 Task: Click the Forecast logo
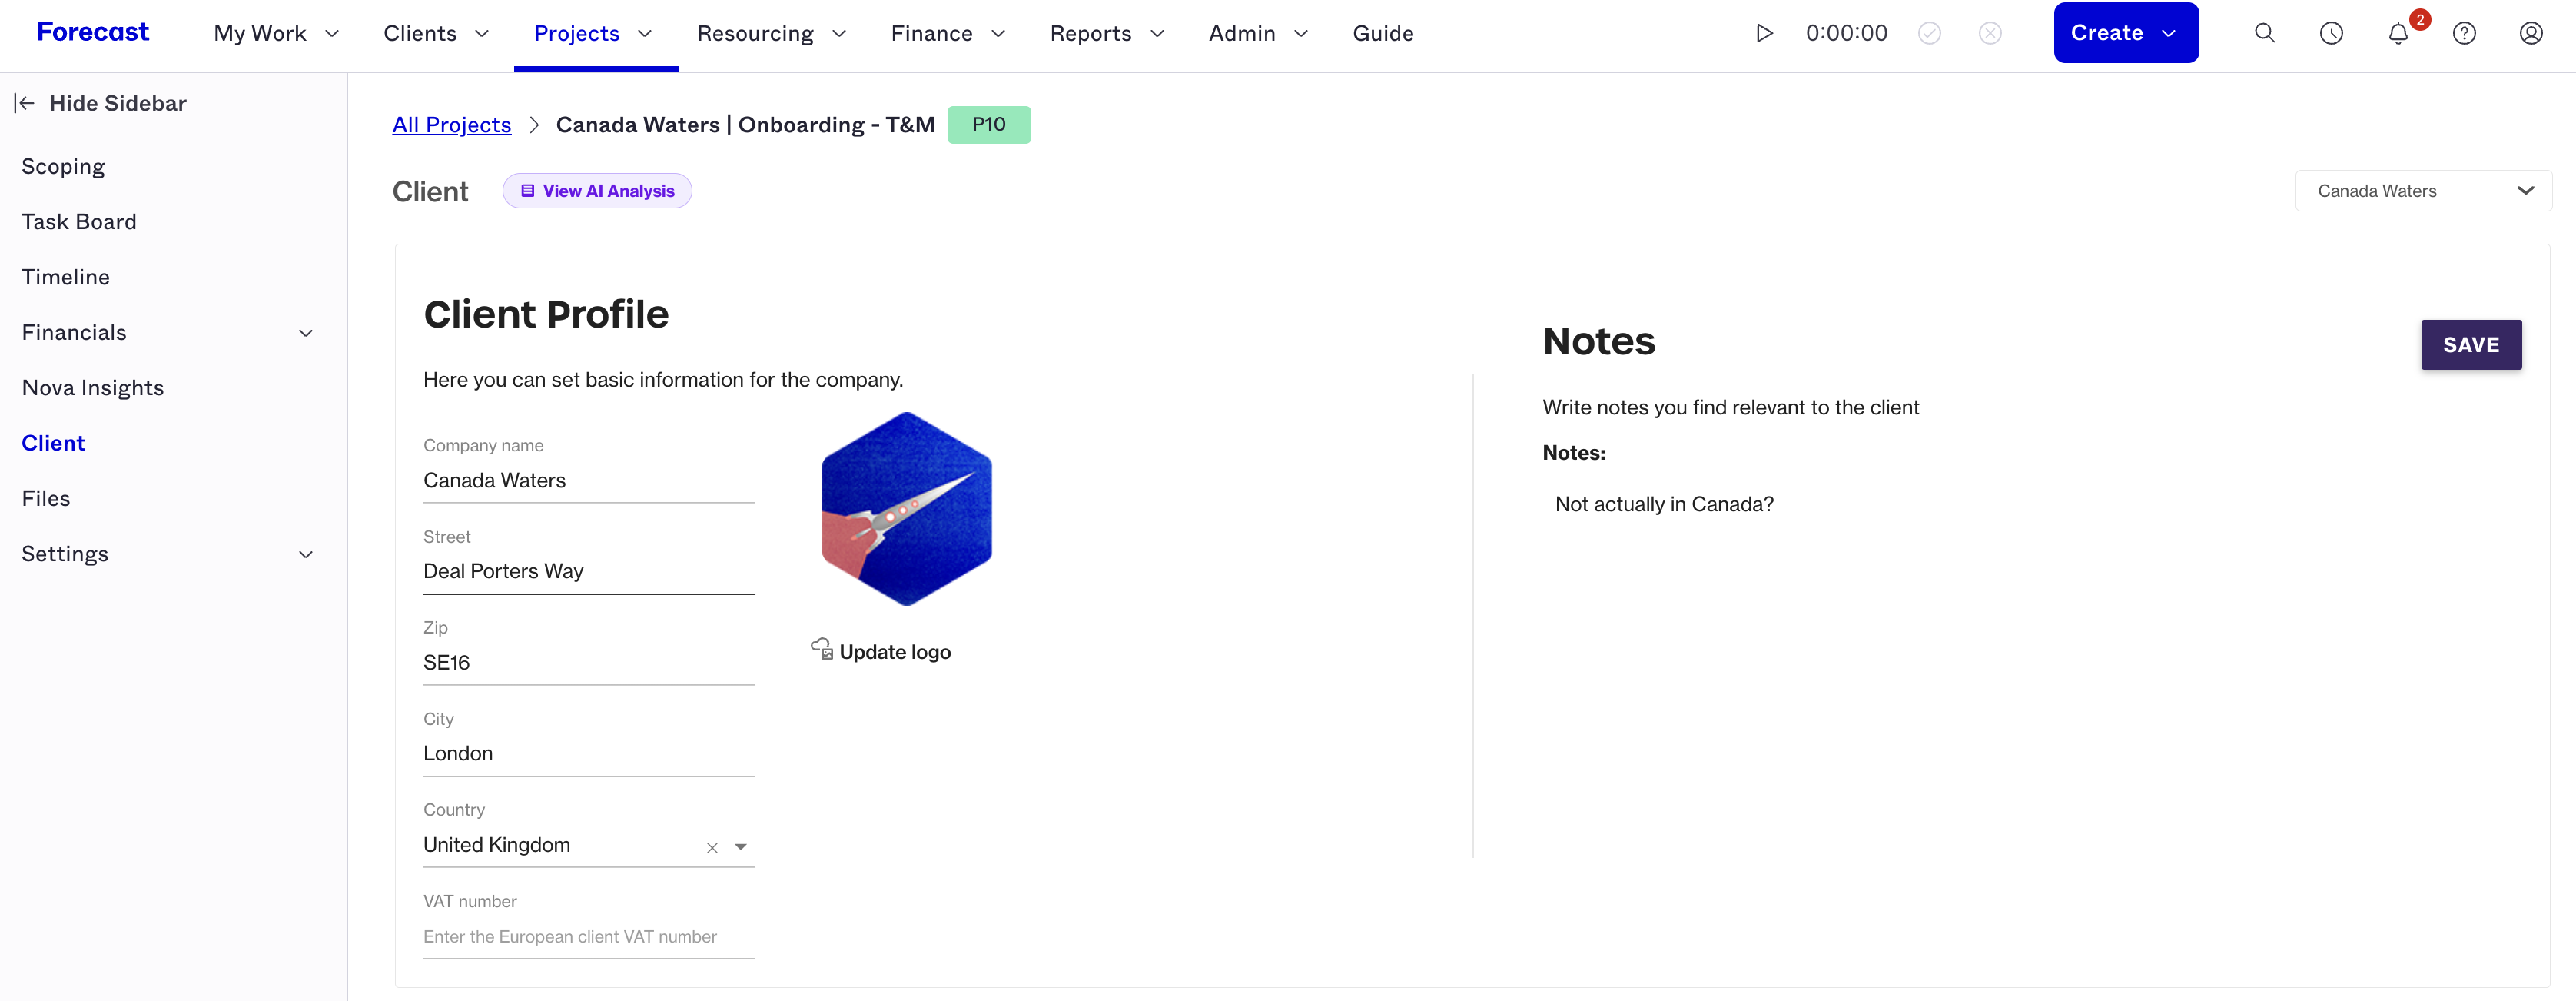[x=93, y=32]
